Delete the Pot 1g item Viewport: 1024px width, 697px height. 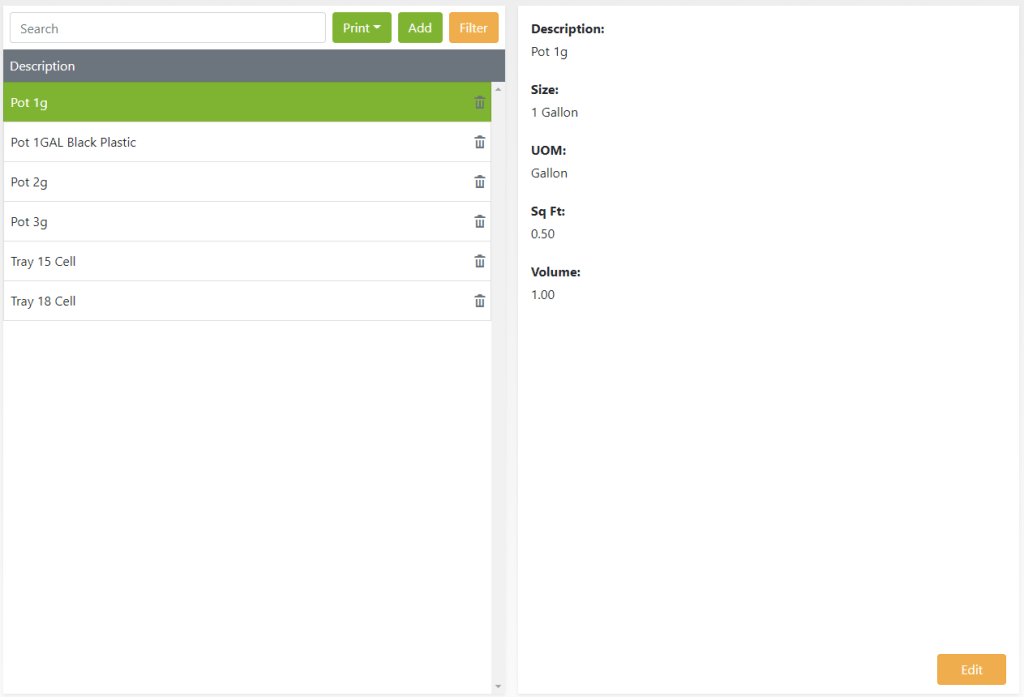[479, 102]
